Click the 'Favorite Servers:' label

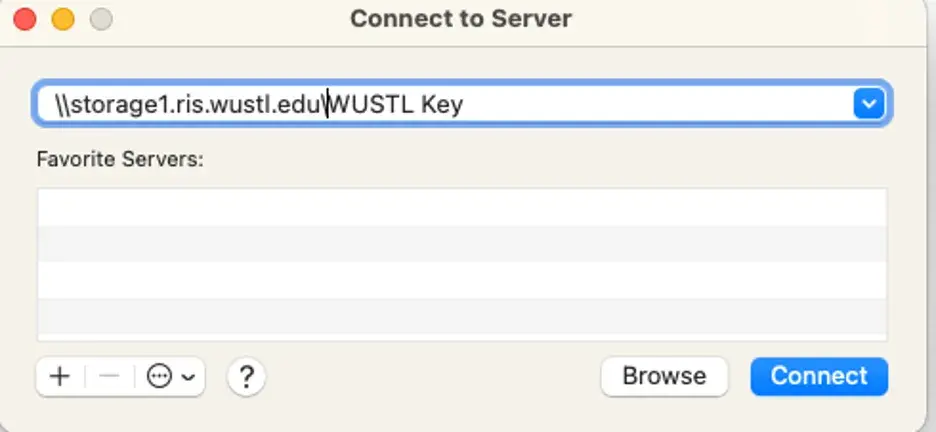[x=120, y=159]
